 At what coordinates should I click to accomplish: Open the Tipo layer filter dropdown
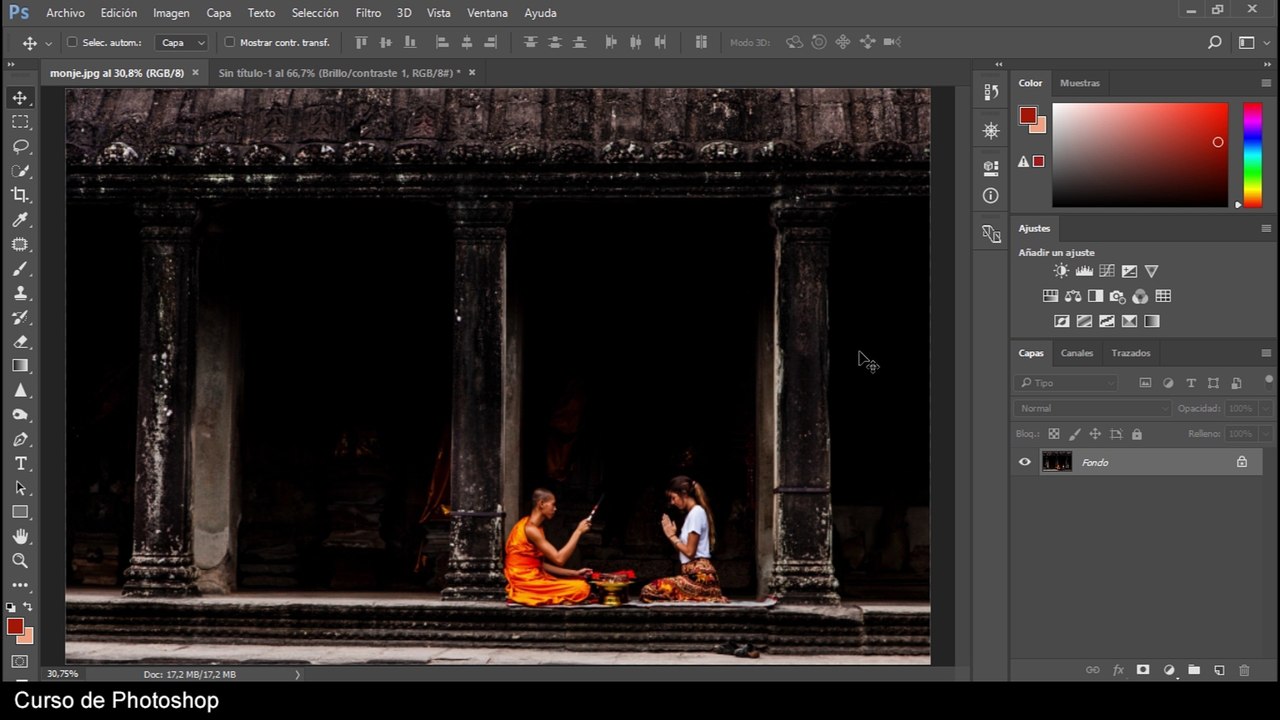[1066, 383]
